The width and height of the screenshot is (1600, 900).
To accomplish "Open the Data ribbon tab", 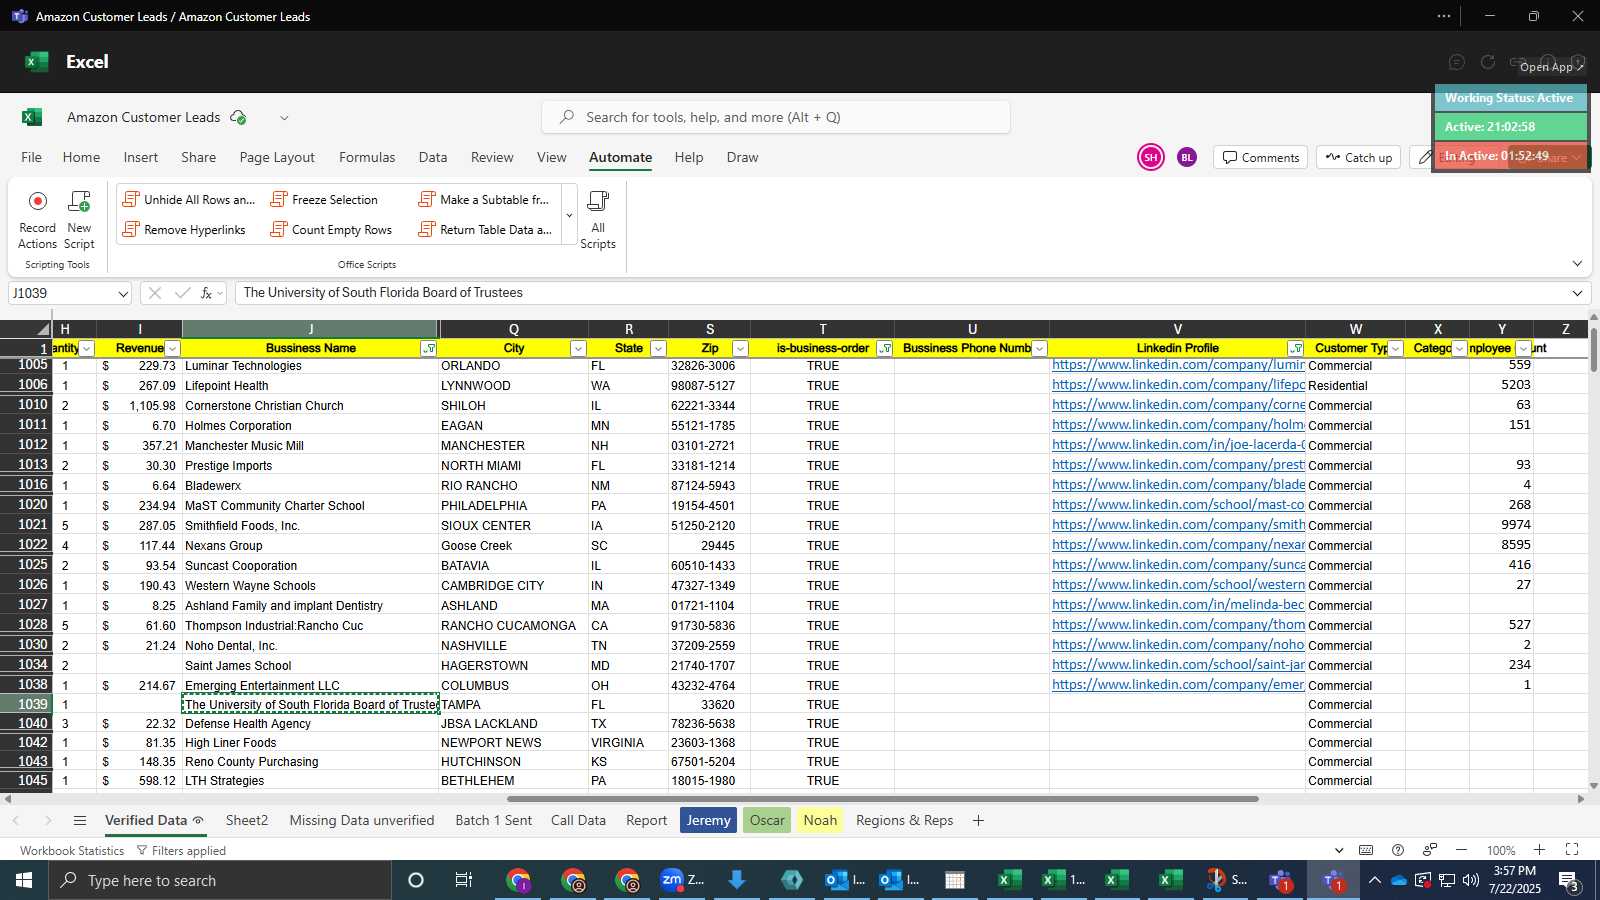I will 433,157.
